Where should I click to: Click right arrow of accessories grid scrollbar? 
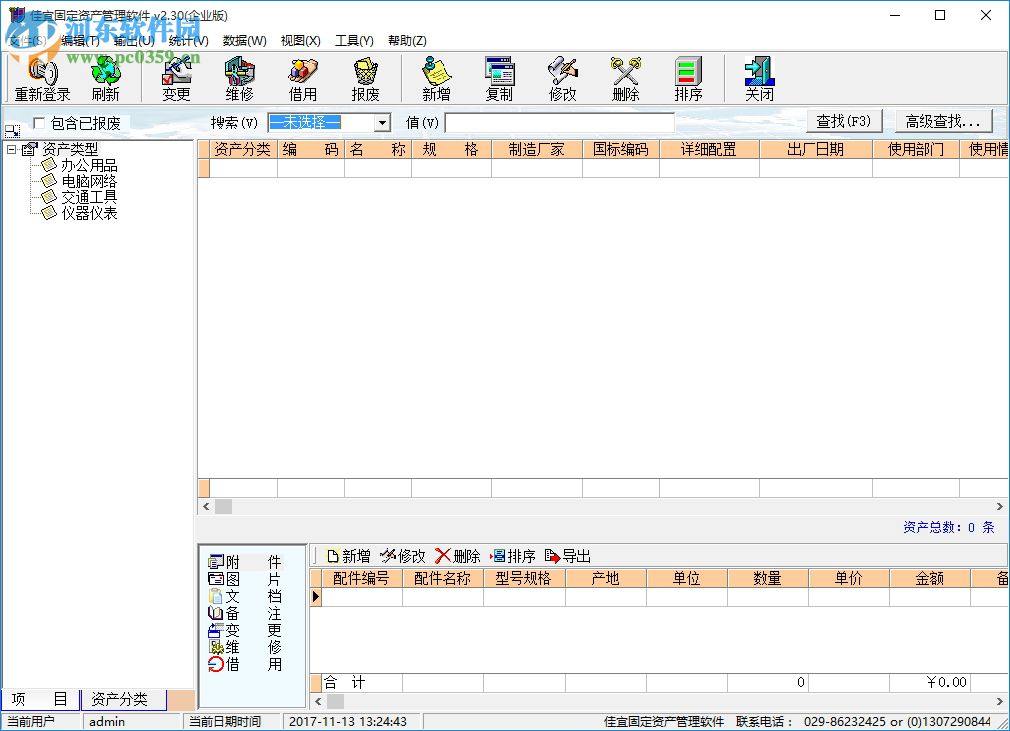pos(1000,701)
